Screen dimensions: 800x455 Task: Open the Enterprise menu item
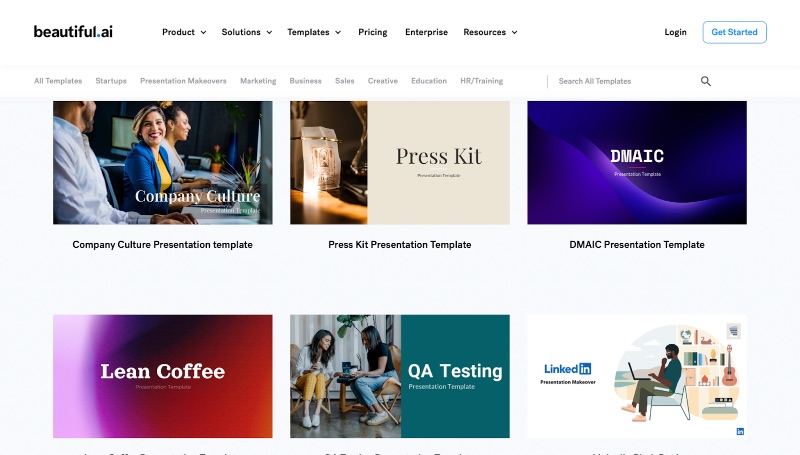427,32
